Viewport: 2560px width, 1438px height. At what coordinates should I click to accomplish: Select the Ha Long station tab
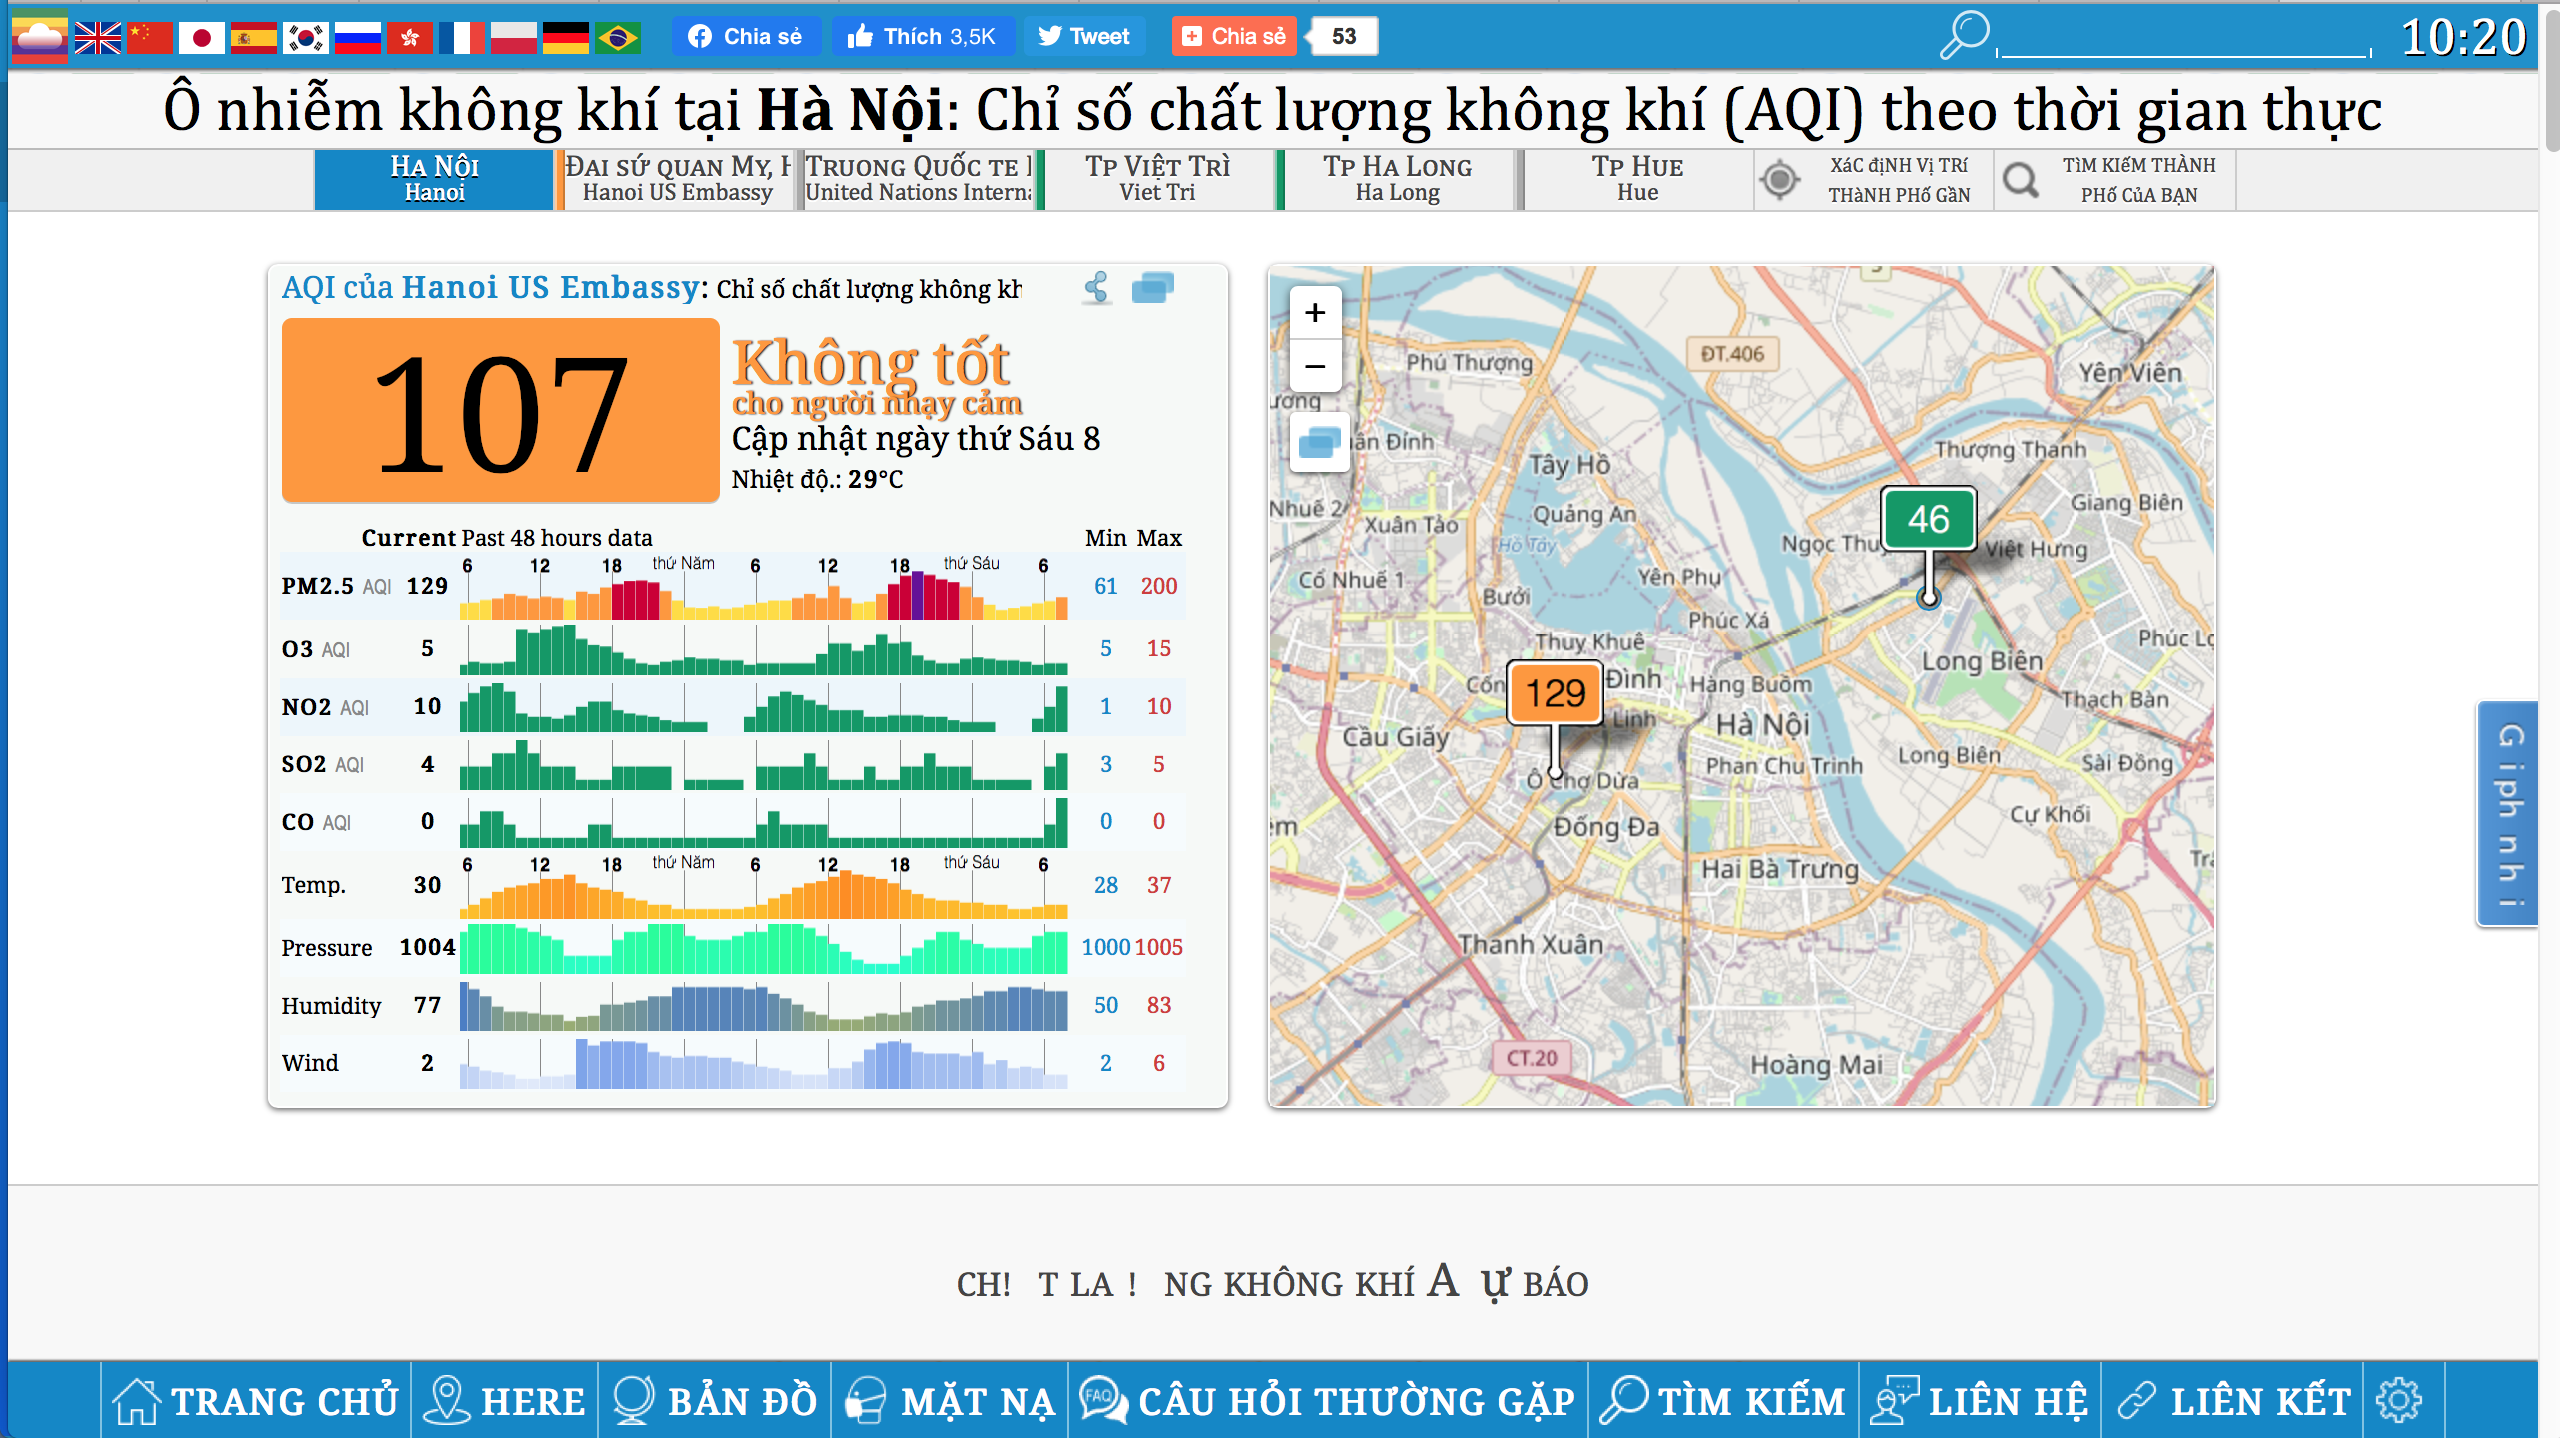[x=1397, y=180]
